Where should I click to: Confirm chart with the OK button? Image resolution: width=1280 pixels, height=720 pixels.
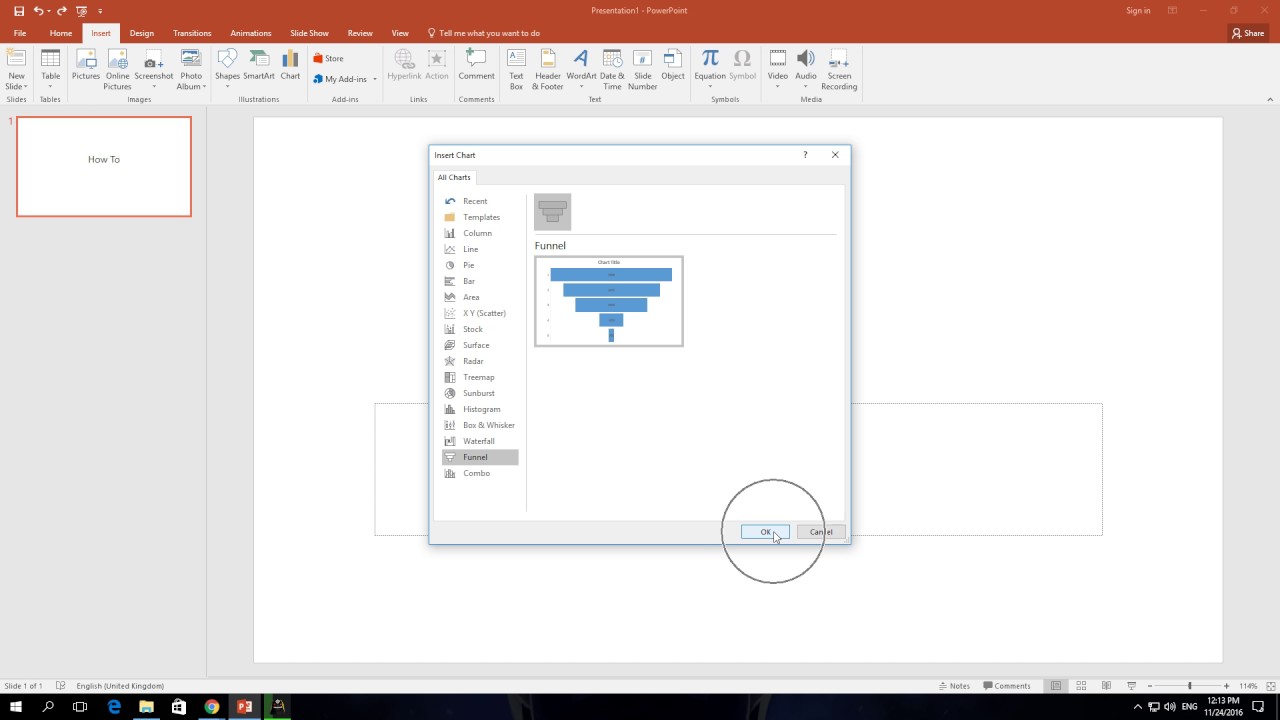tap(765, 532)
